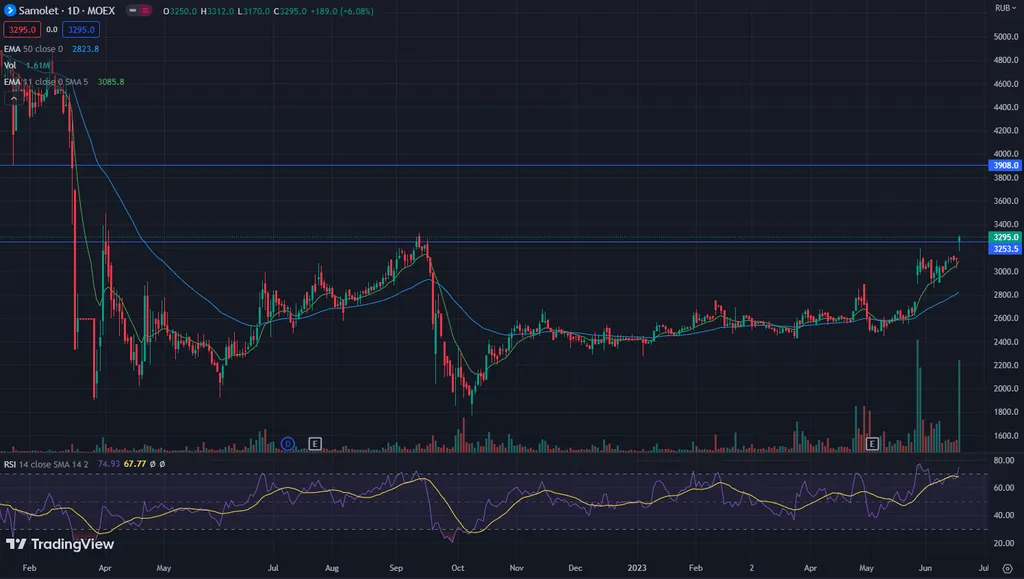The width and height of the screenshot is (1024, 579).
Task: Click the 3253.5 horizontal line price label
Action: tap(1003, 249)
